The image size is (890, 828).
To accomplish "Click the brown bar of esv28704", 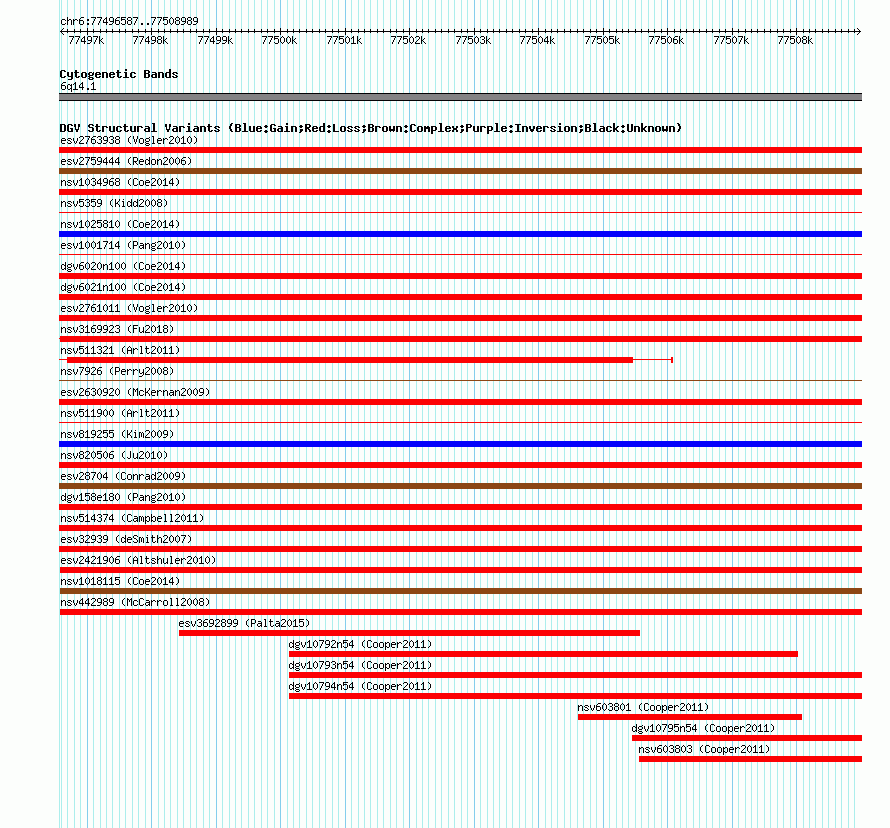I will pos(460,486).
